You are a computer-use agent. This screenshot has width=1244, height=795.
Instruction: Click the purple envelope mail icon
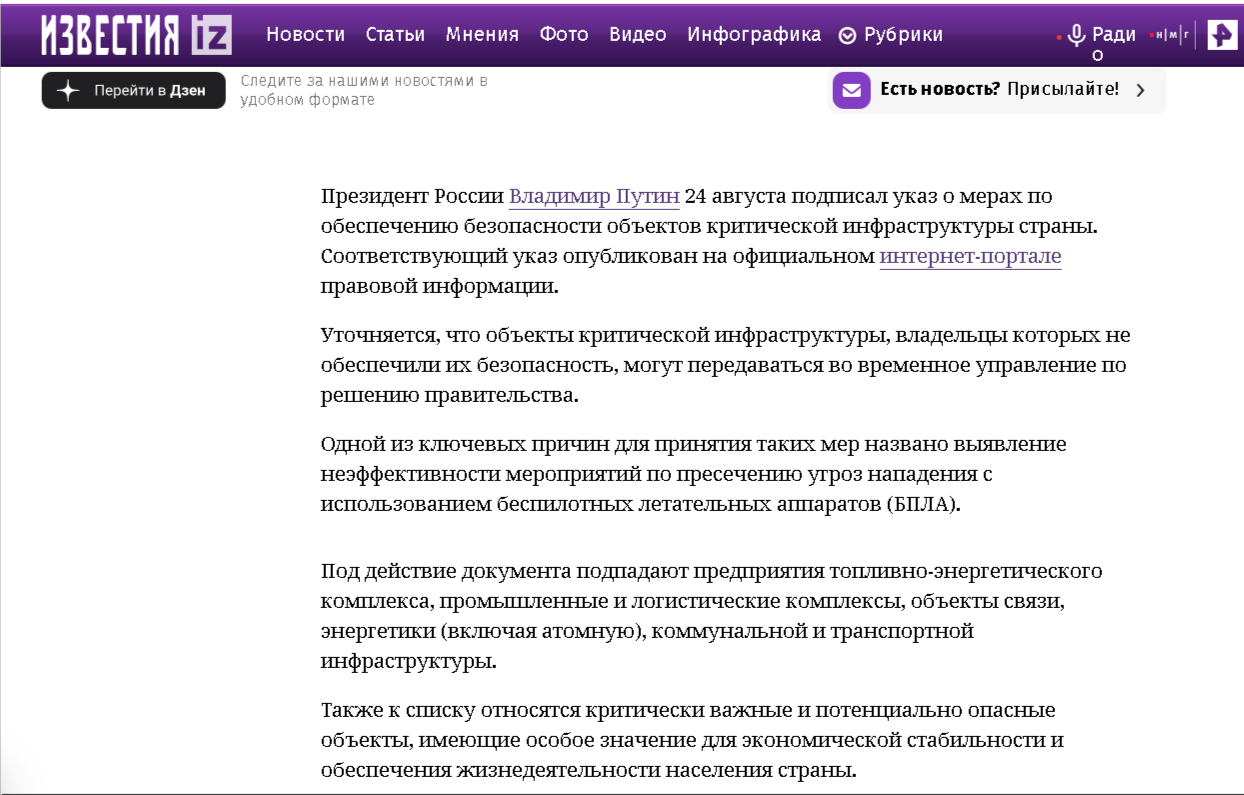[x=852, y=90]
